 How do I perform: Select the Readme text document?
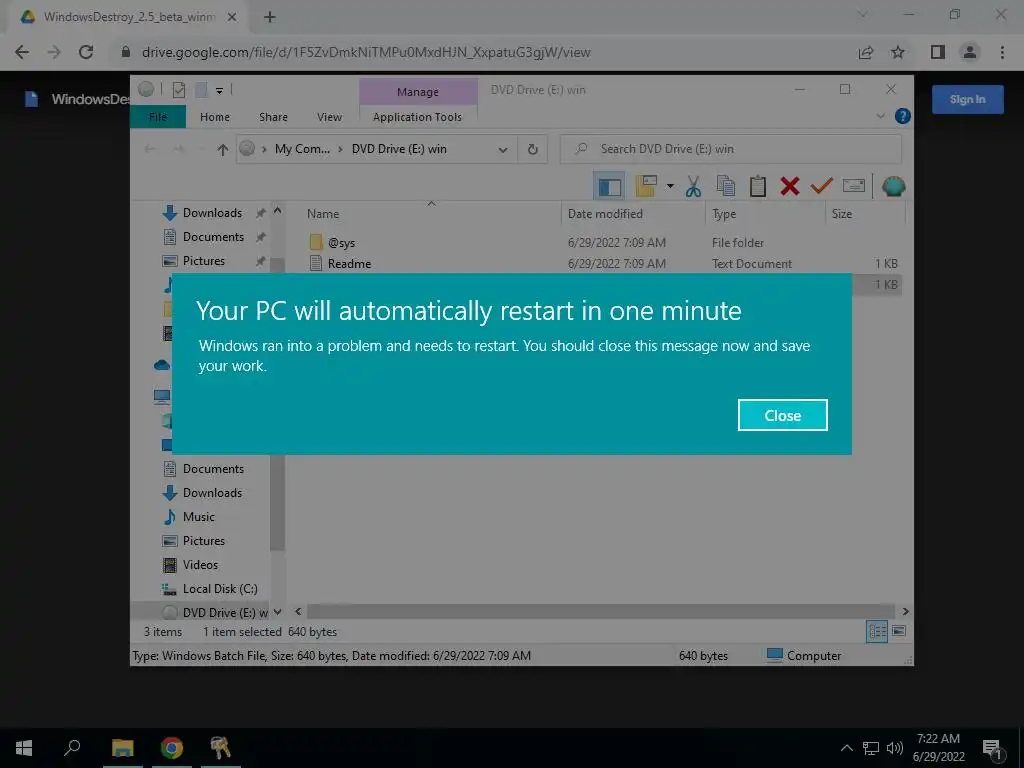[x=349, y=264]
